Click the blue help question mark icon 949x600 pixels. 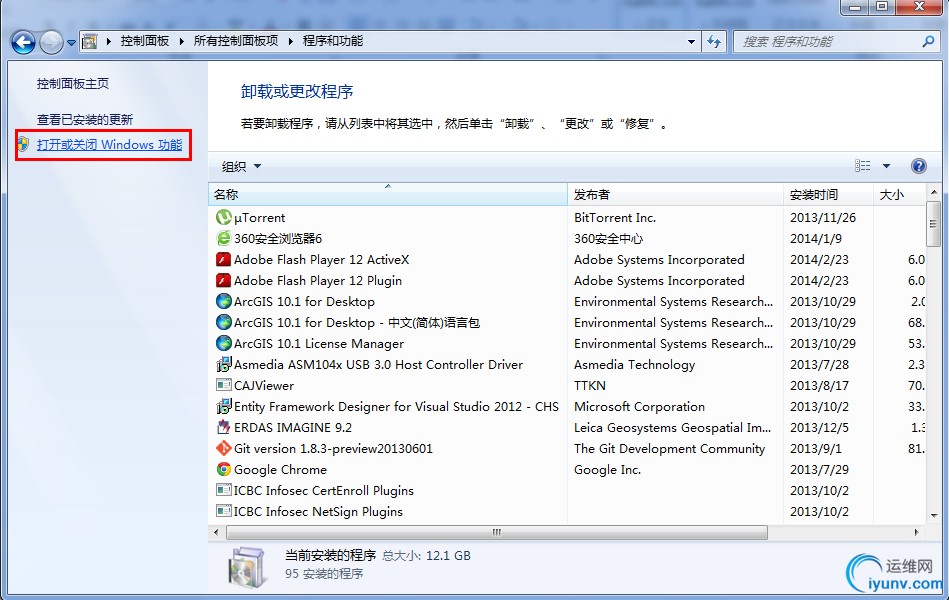(918, 166)
